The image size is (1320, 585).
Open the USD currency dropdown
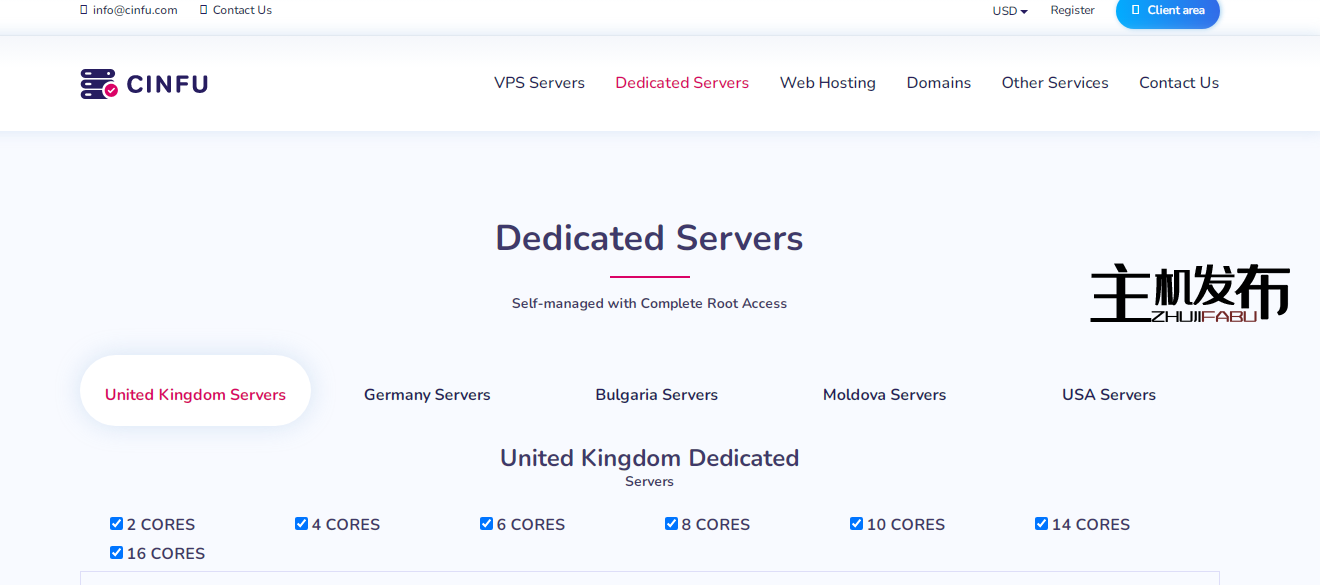1010,11
